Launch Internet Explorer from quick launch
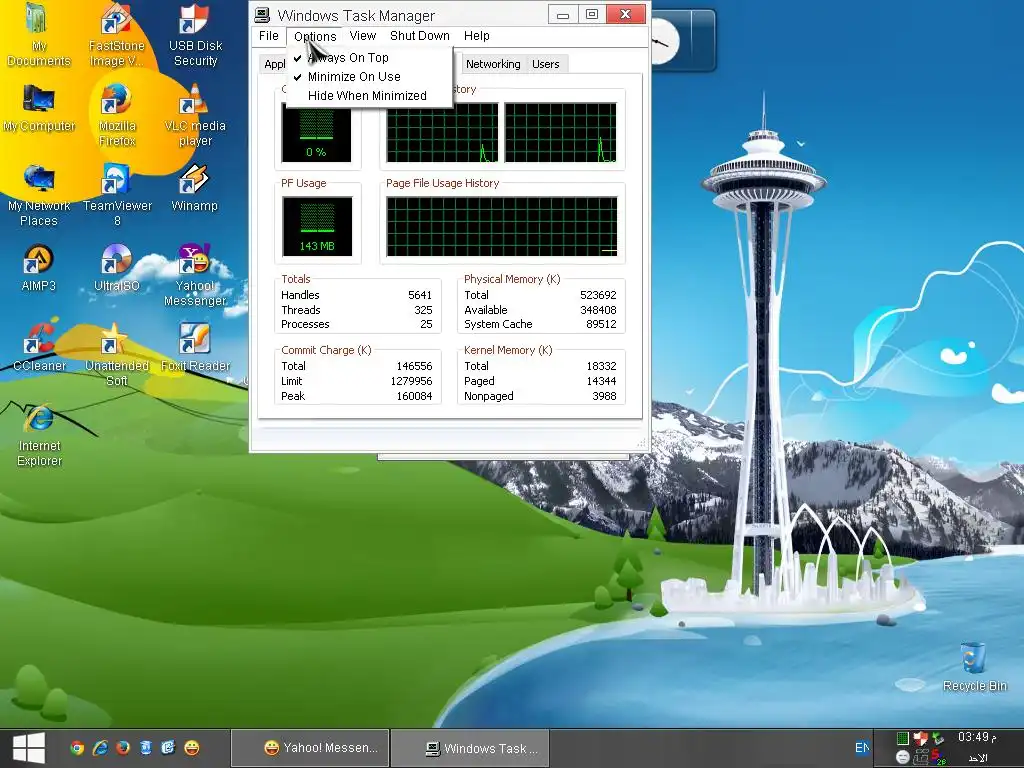1024x768 pixels. pyautogui.click(x=100, y=748)
